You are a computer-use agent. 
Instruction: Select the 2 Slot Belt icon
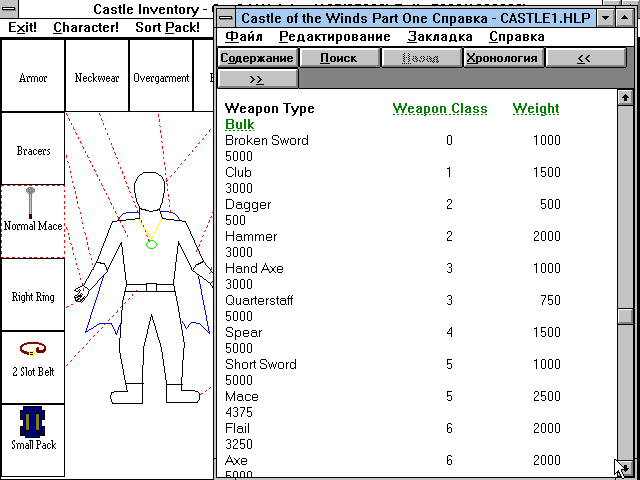[x=33, y=349]
